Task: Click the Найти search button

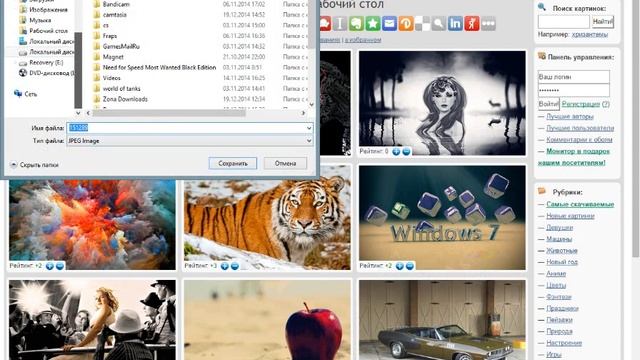Action: (x=602, y=22)
